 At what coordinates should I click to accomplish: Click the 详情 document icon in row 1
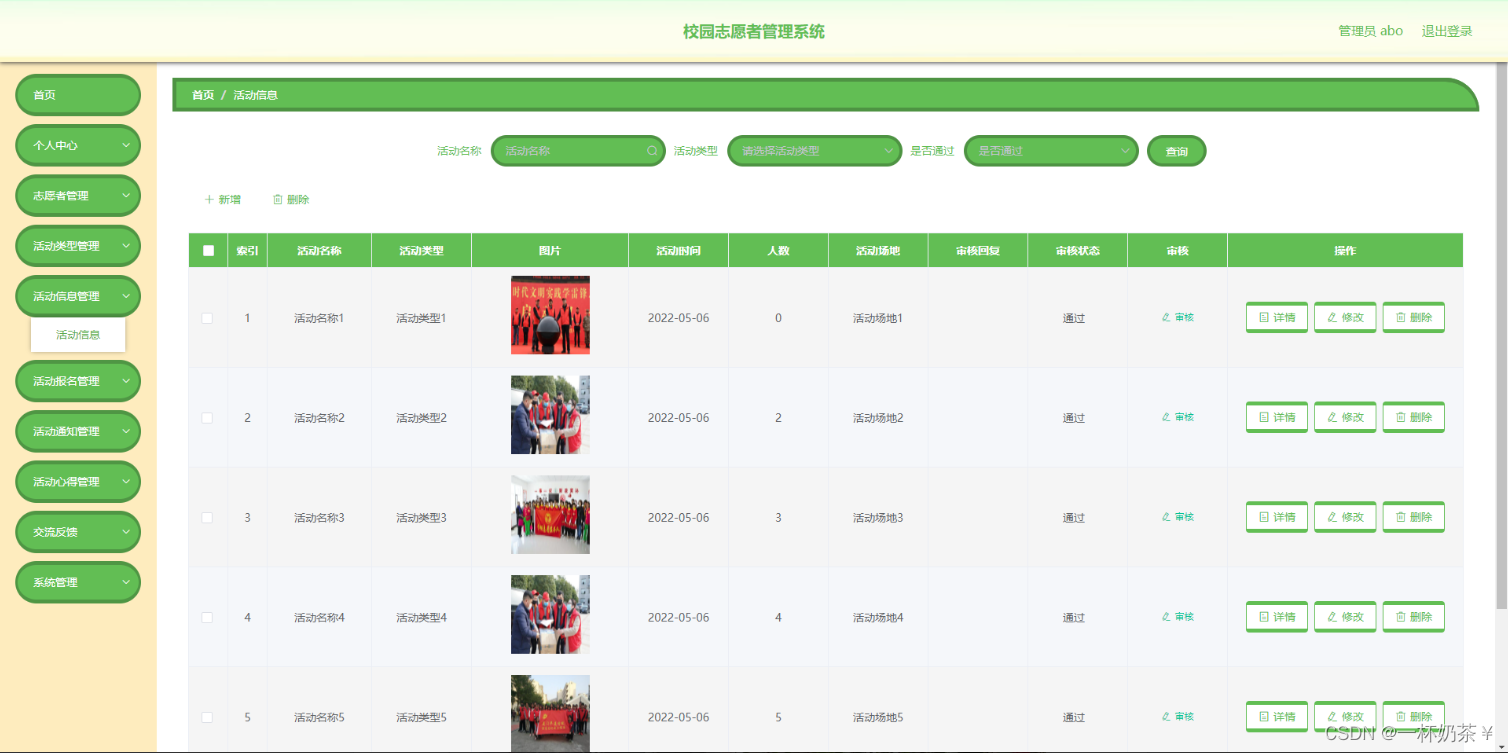coord(1264,317)
